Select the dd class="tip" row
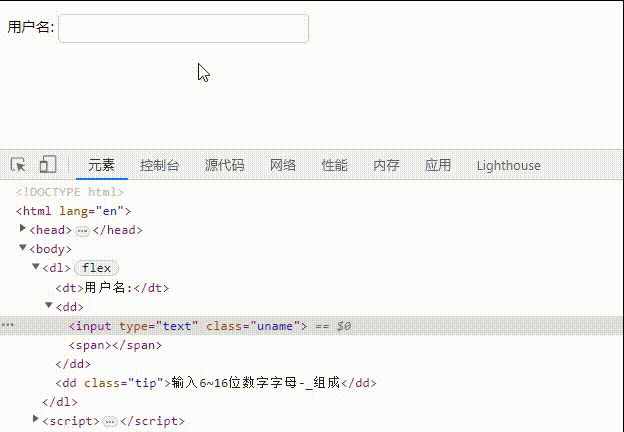Image resolution: width=624 pixels, height=432 pixels. tap(216, 383)
